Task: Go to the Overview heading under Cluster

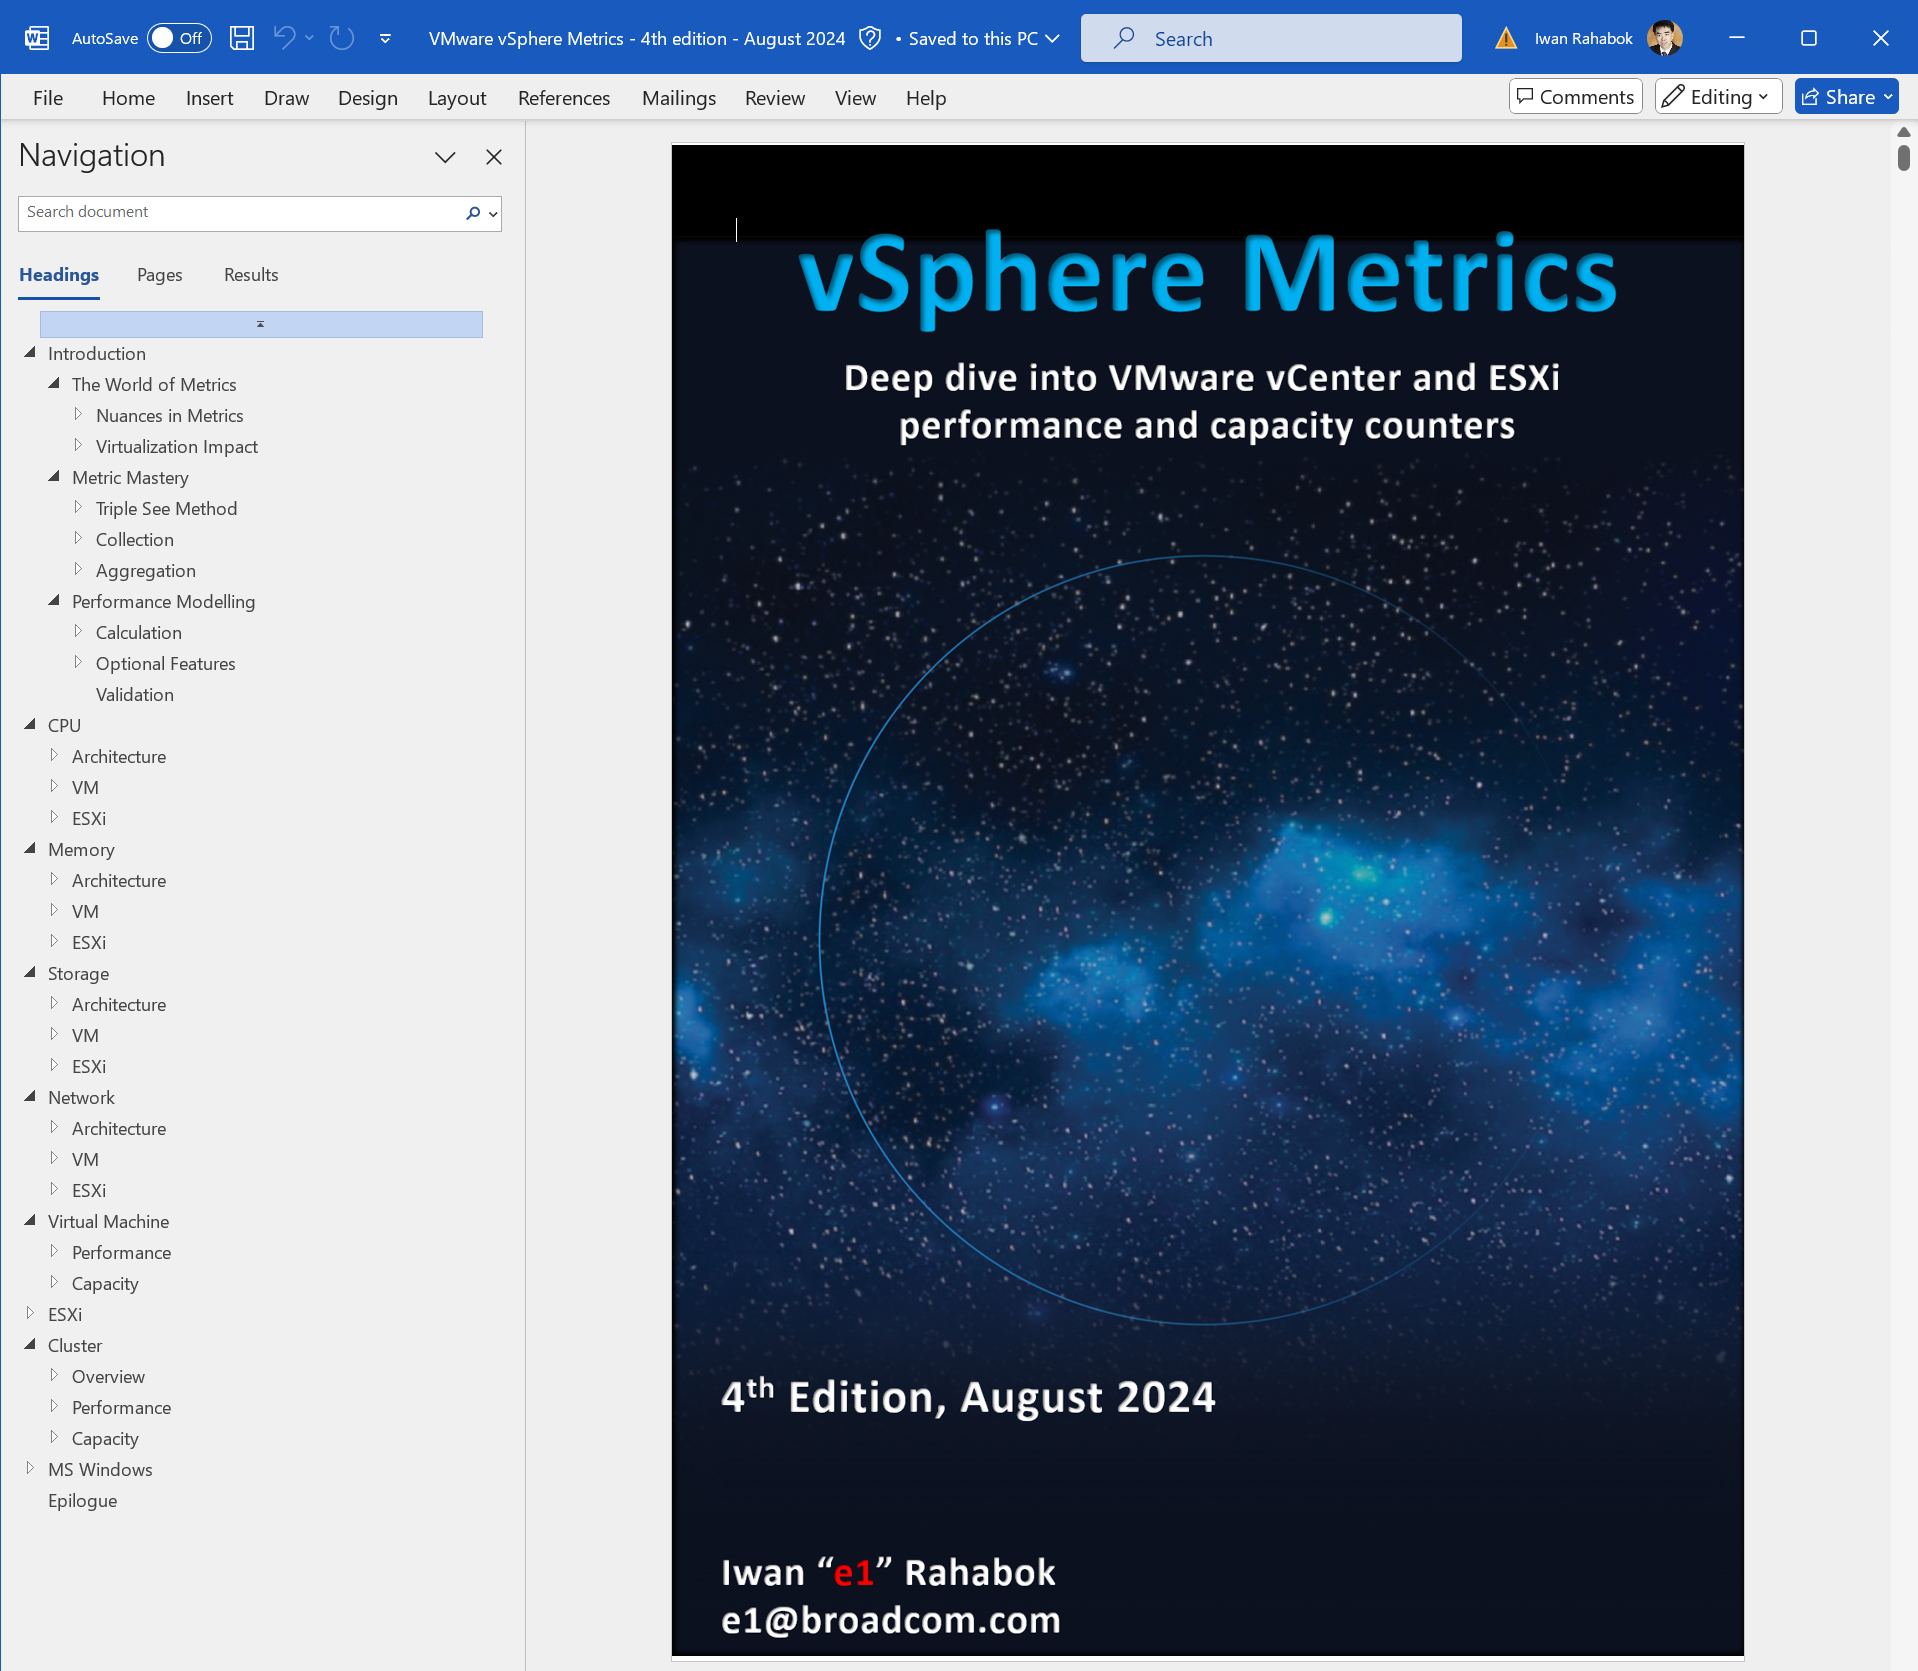Action: 108,1376
